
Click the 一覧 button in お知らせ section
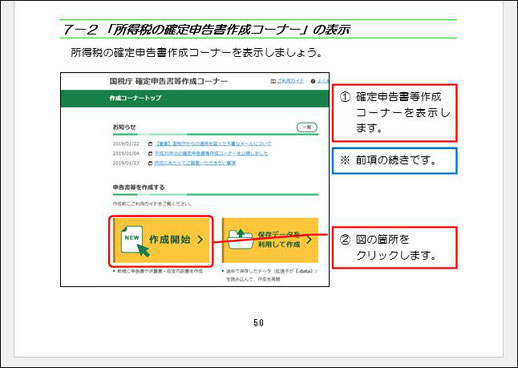point(307,127)
